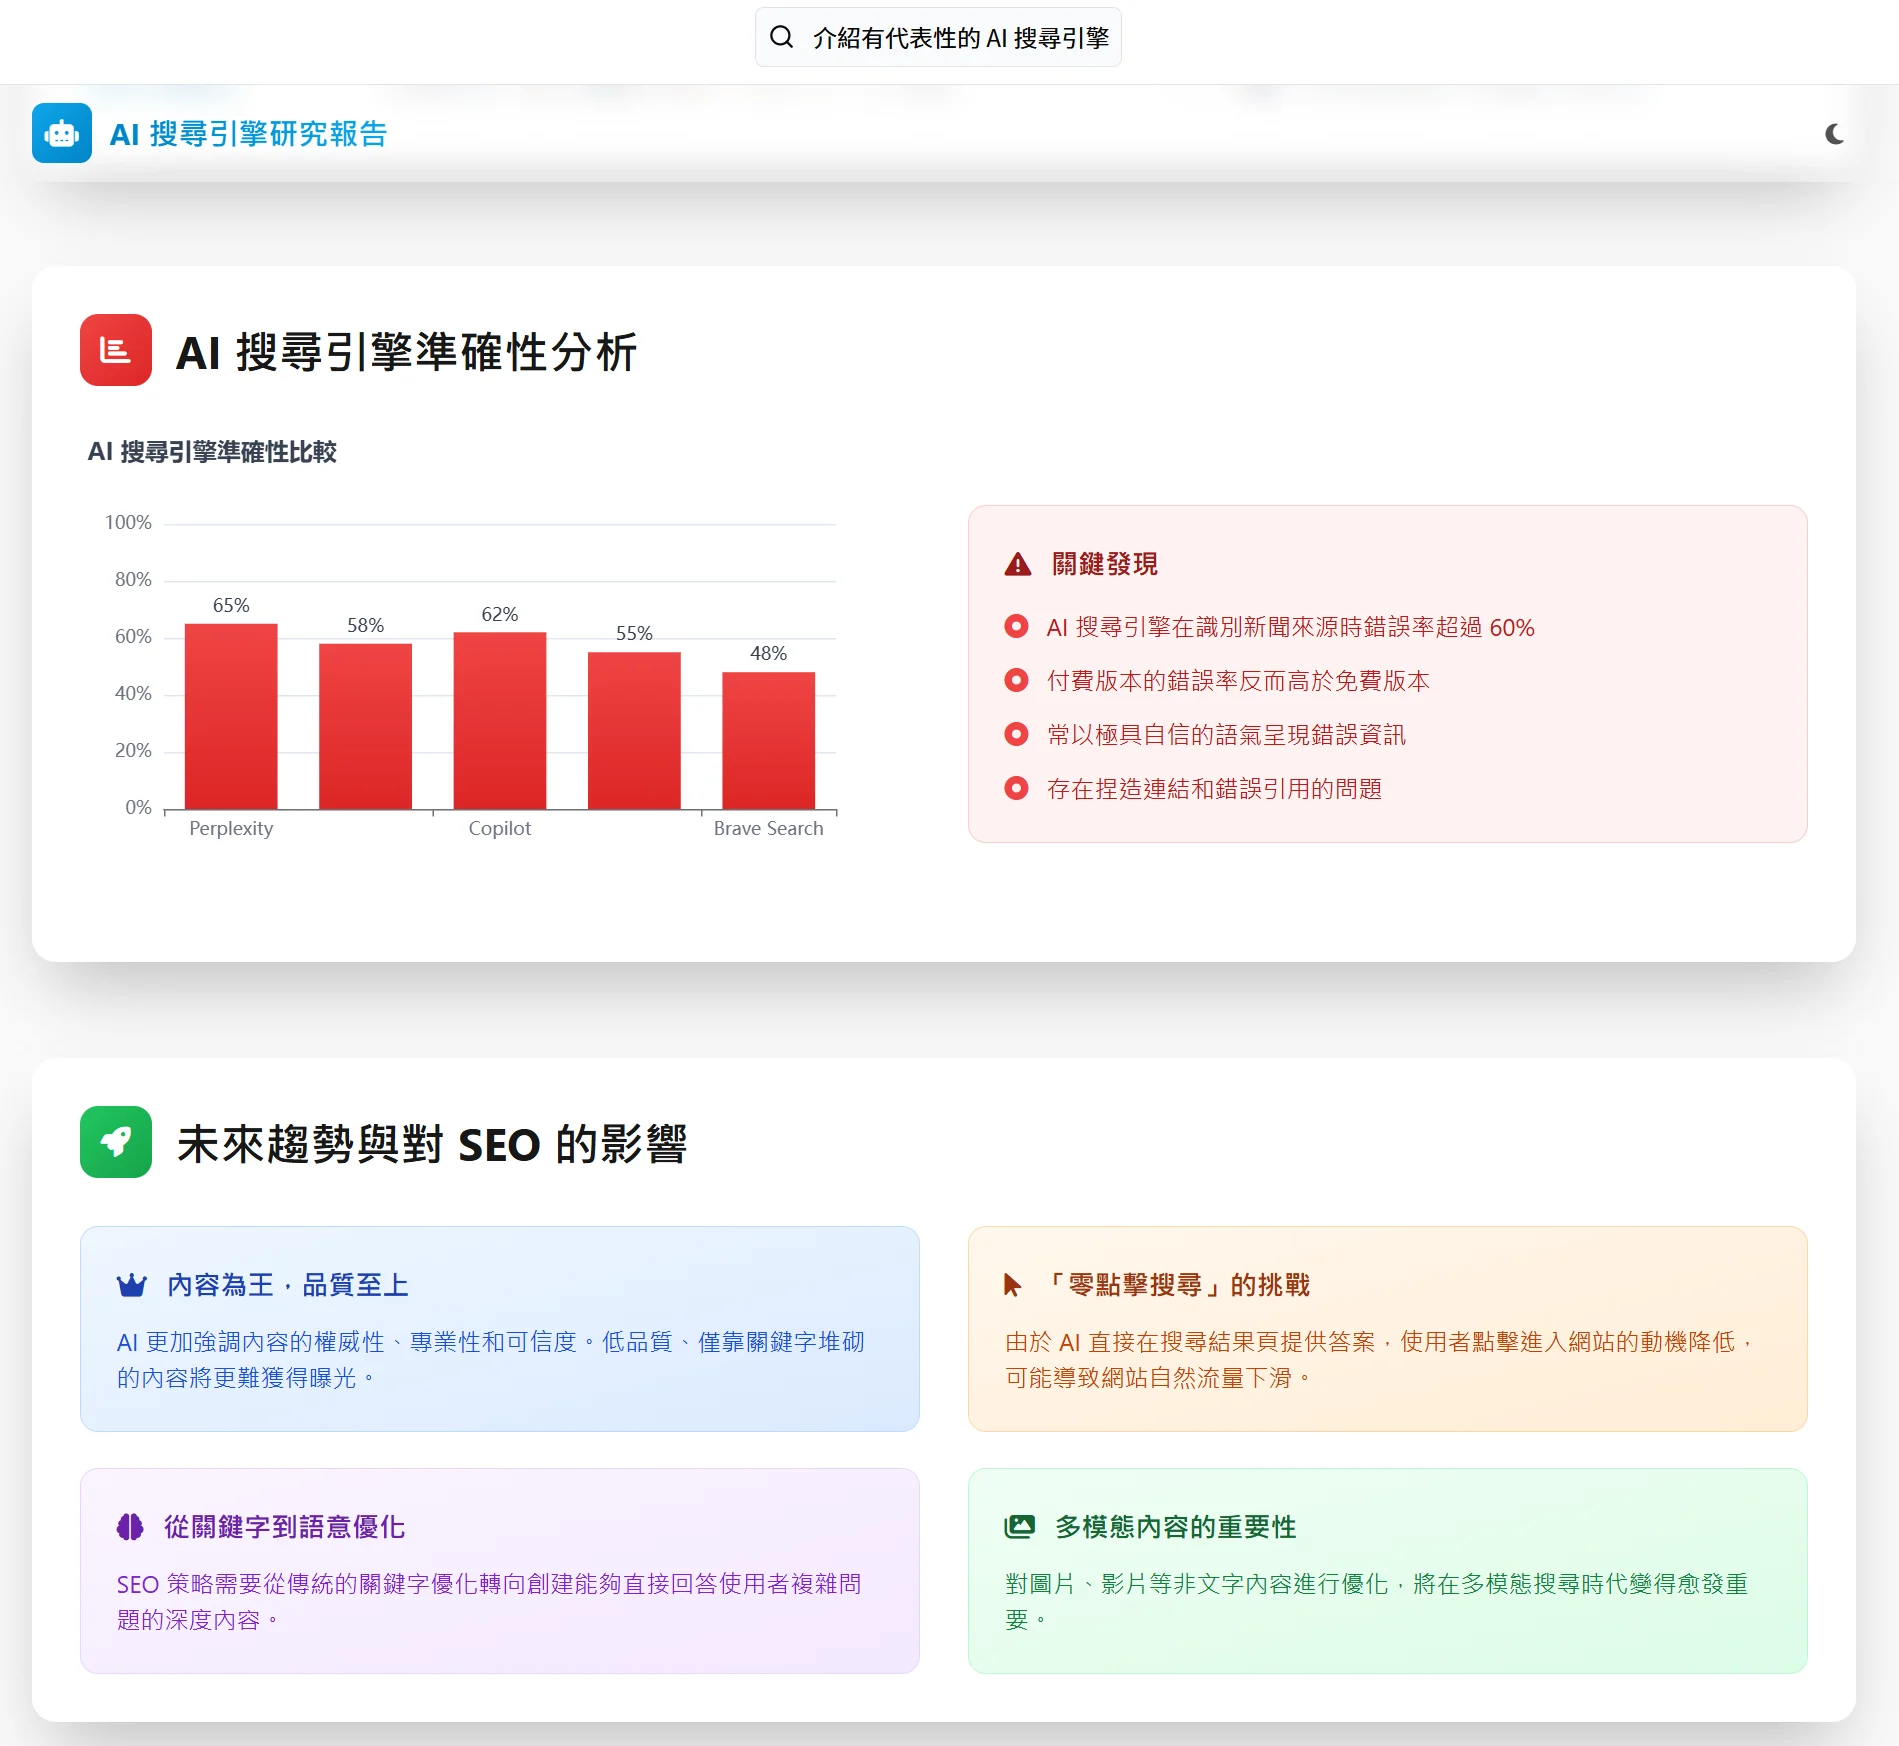
Task: Select the Perplexity 65% bar in chart
Action: [x=231, y=716]
